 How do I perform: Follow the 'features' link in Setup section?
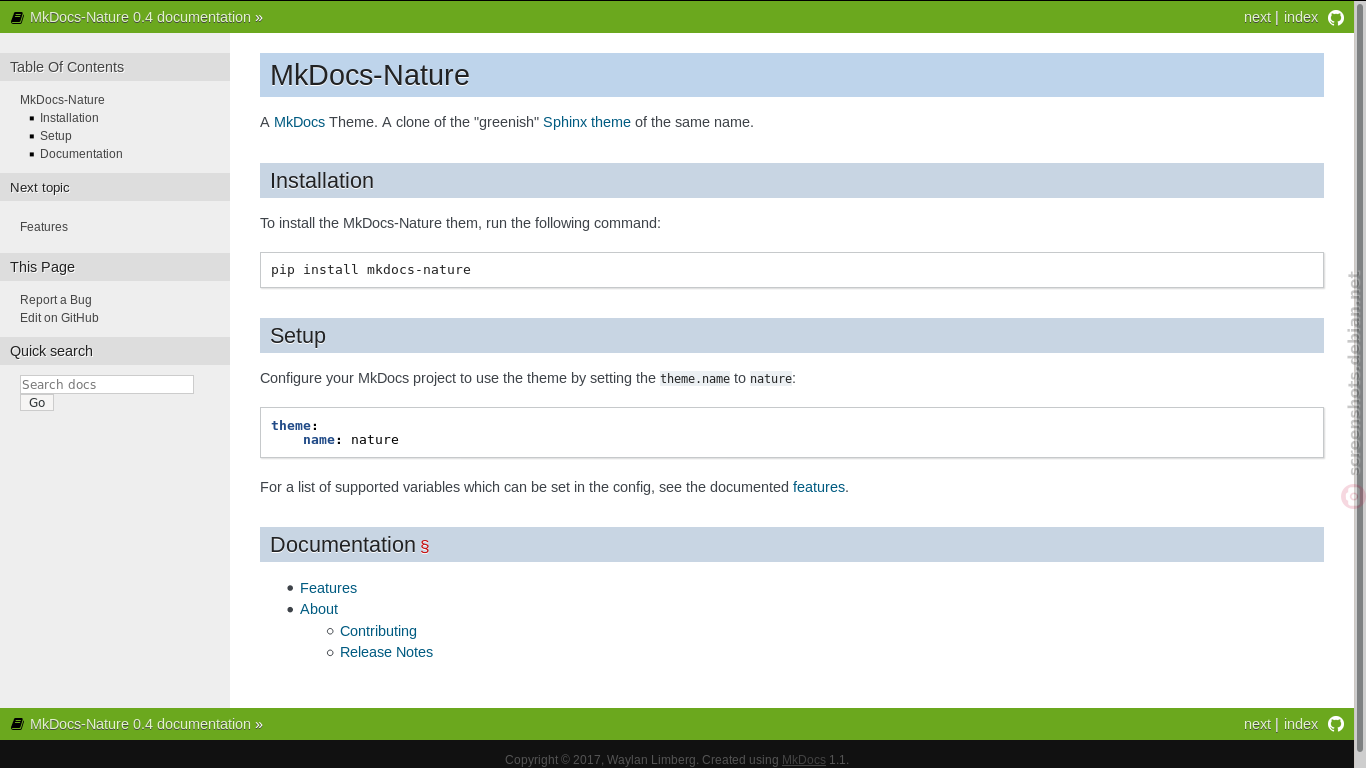coord(819,487)
